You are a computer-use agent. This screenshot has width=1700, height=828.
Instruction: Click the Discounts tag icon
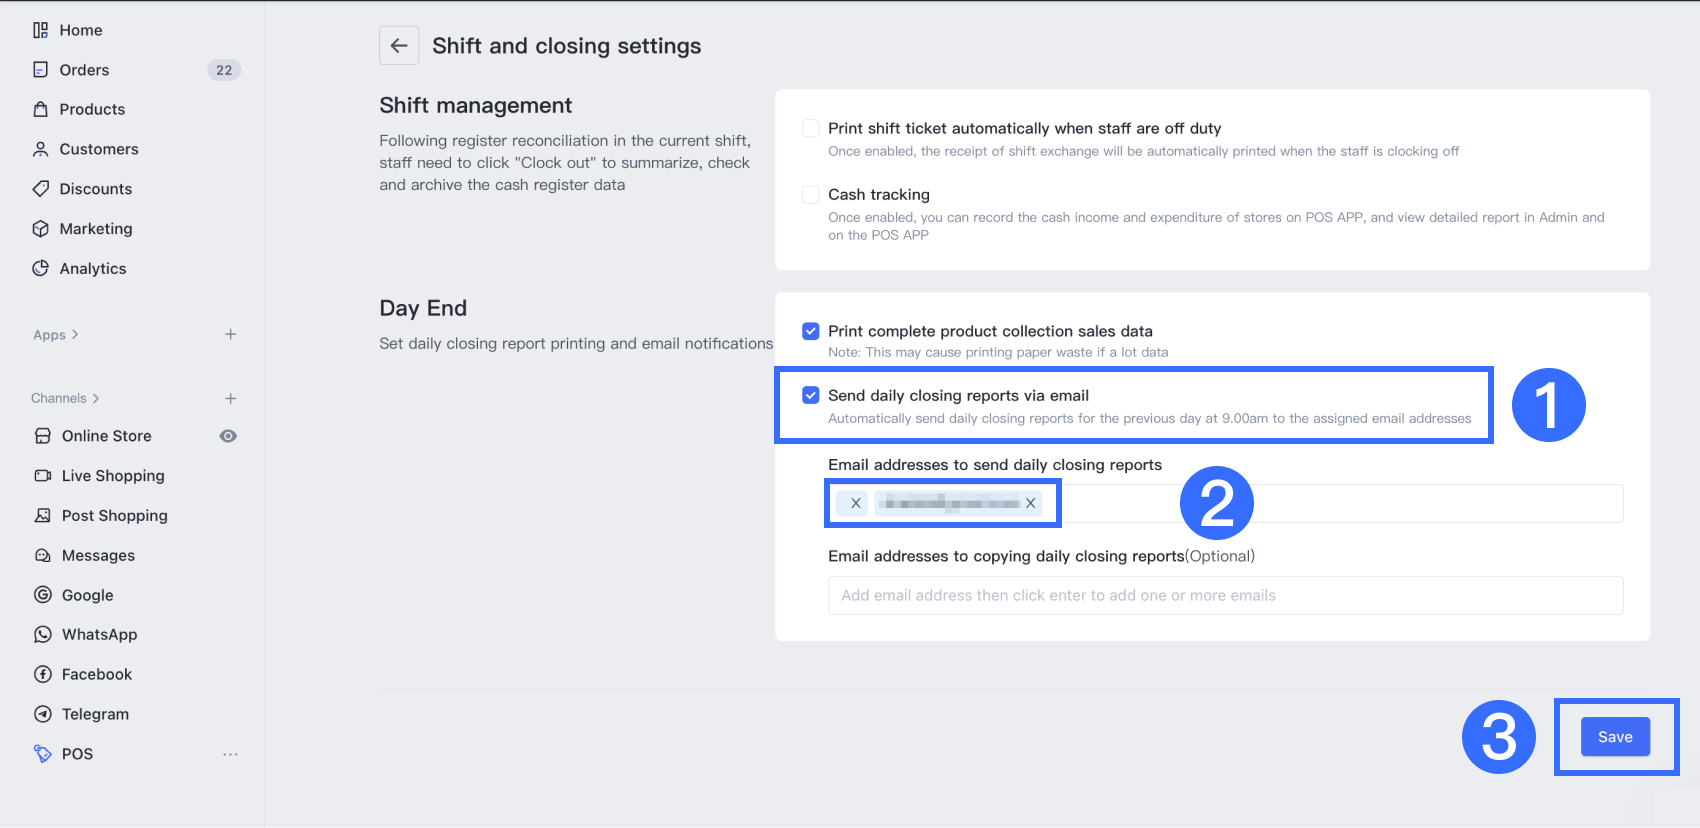(41, 189)
